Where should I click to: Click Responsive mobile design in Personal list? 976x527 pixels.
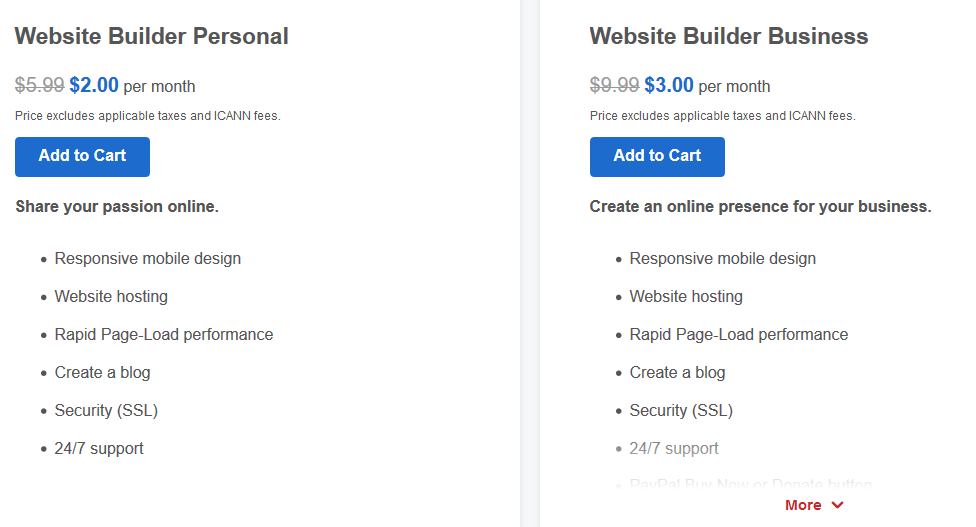point(148,259)
